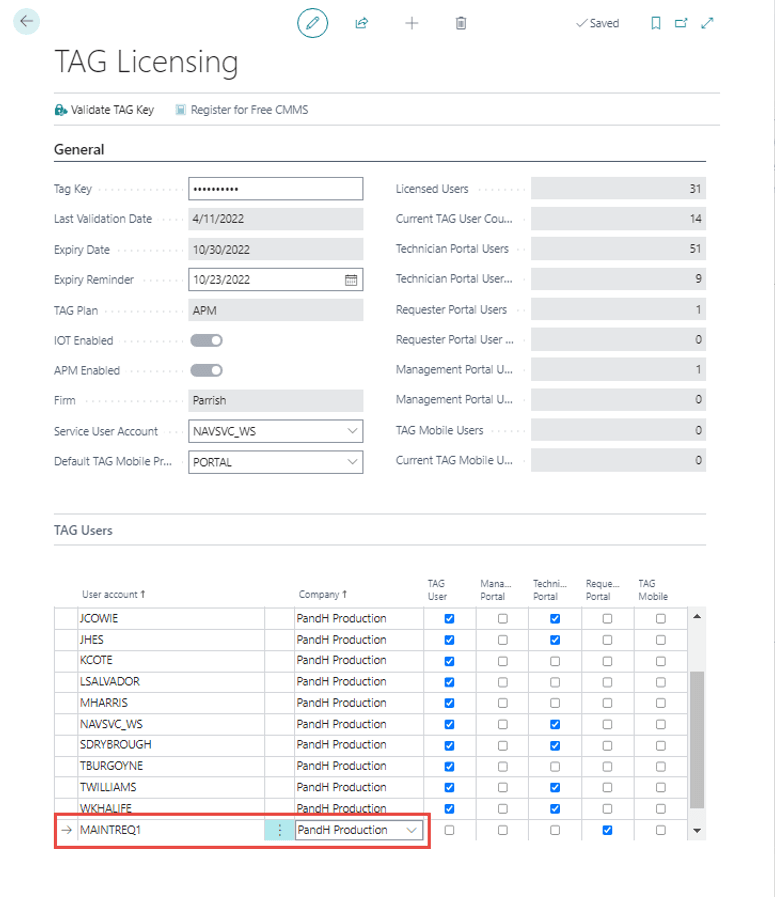Collapse the General section header
Viewport: 775px width, 897px height.
(79, 149)
